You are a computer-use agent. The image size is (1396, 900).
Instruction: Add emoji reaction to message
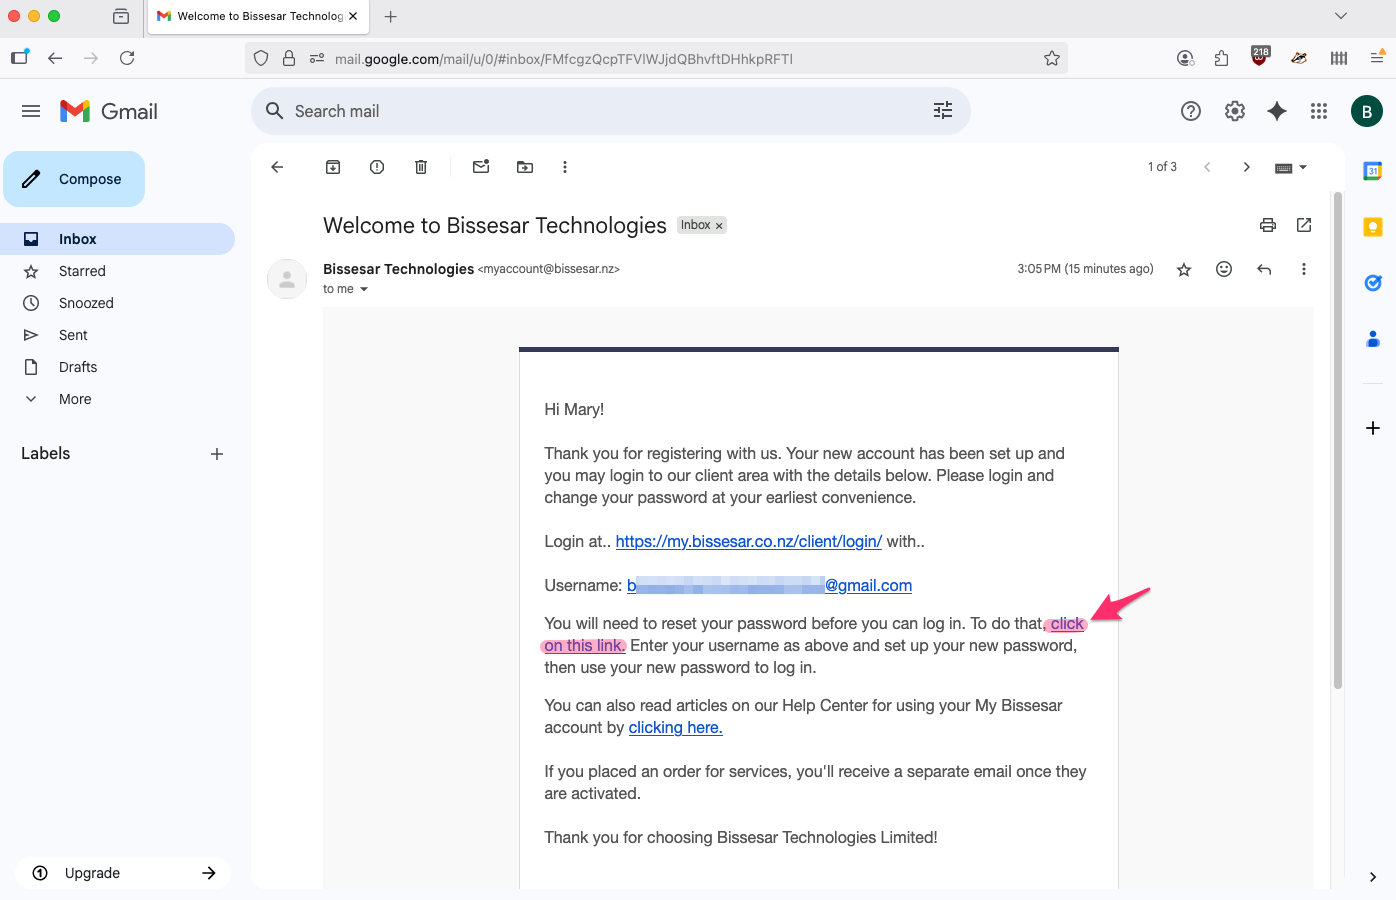click(x=1224, y=269)
